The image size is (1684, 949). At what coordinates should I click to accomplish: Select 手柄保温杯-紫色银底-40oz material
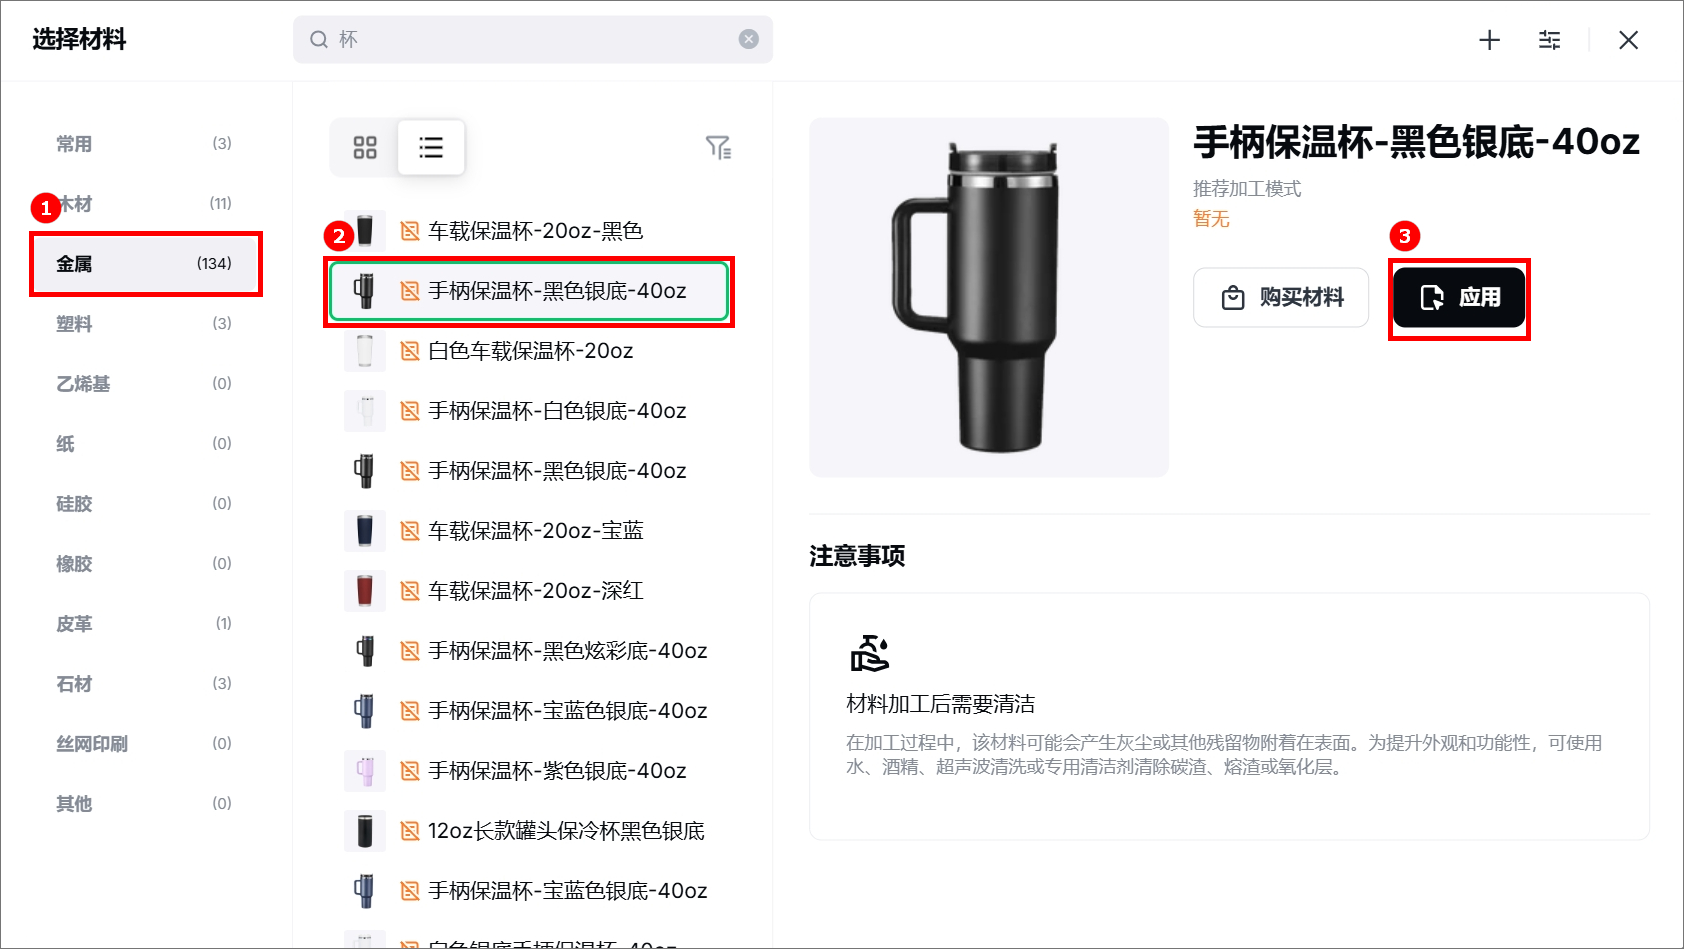556,771
